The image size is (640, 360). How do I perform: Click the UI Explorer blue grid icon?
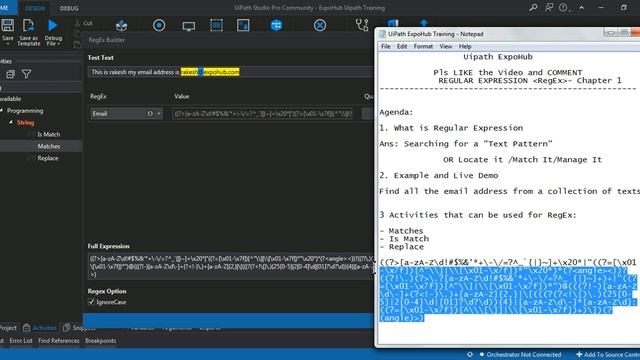coord(276,25)
